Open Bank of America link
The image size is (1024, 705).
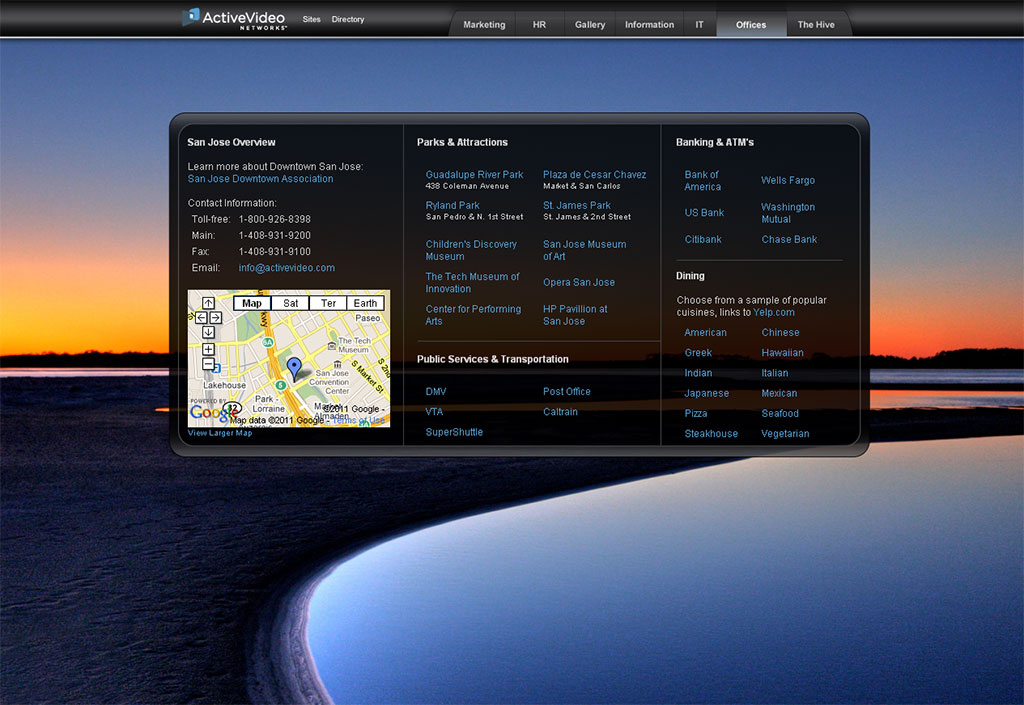(703, 181)
